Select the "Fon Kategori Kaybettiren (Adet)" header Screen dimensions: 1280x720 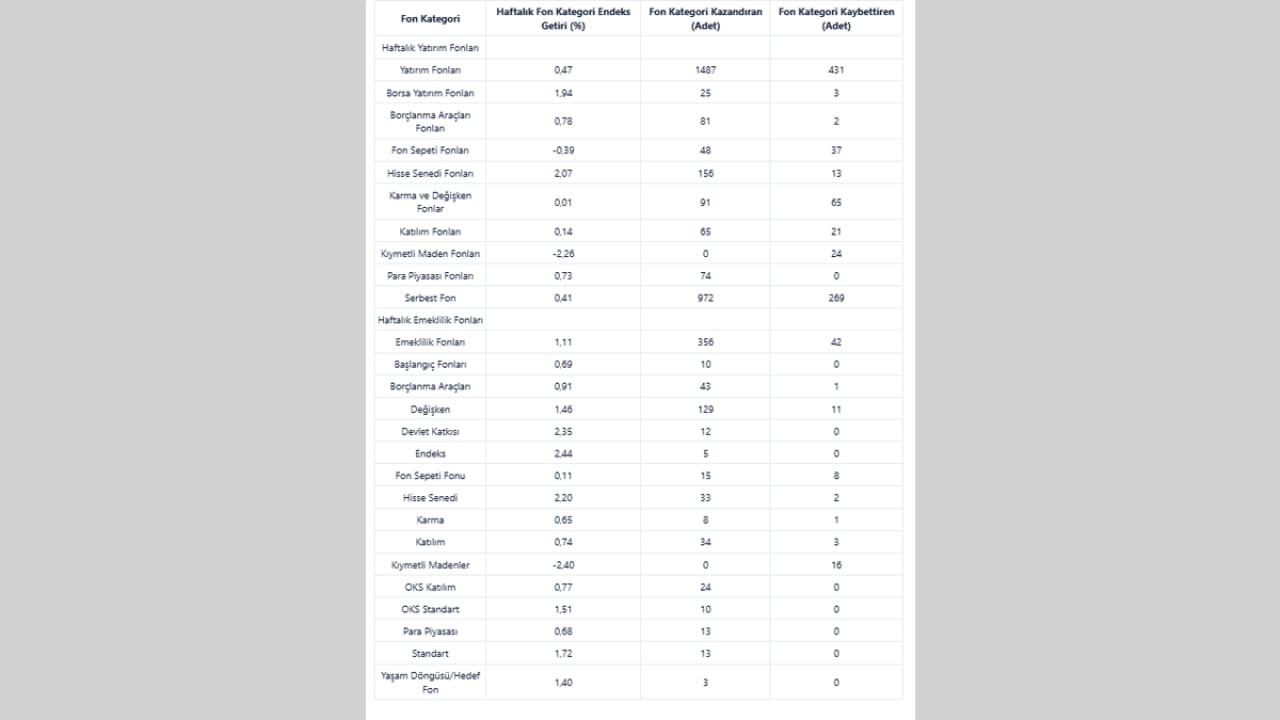[835, 19]
